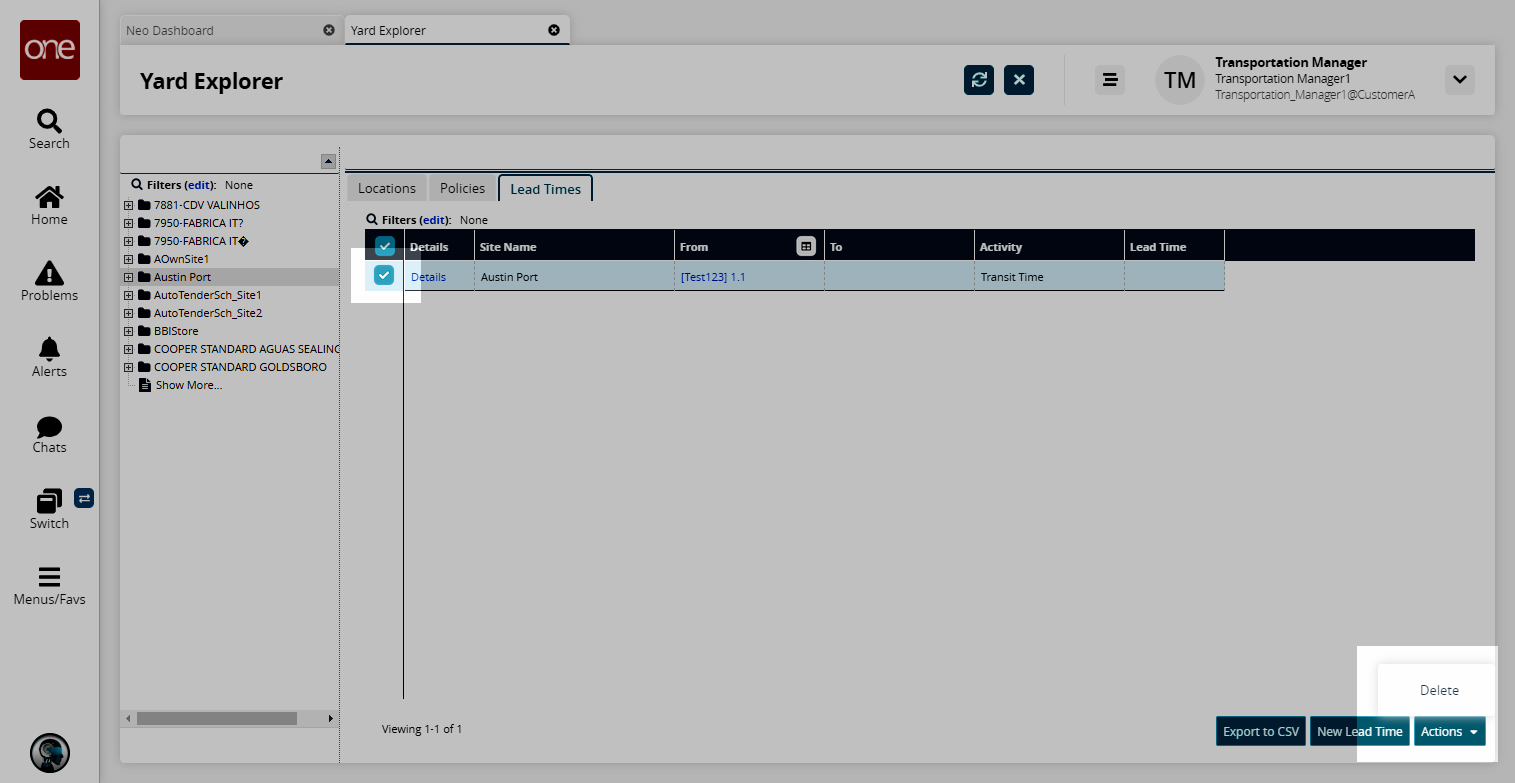Sort by the To column header

pyautogui.click(x=899, y=246)
